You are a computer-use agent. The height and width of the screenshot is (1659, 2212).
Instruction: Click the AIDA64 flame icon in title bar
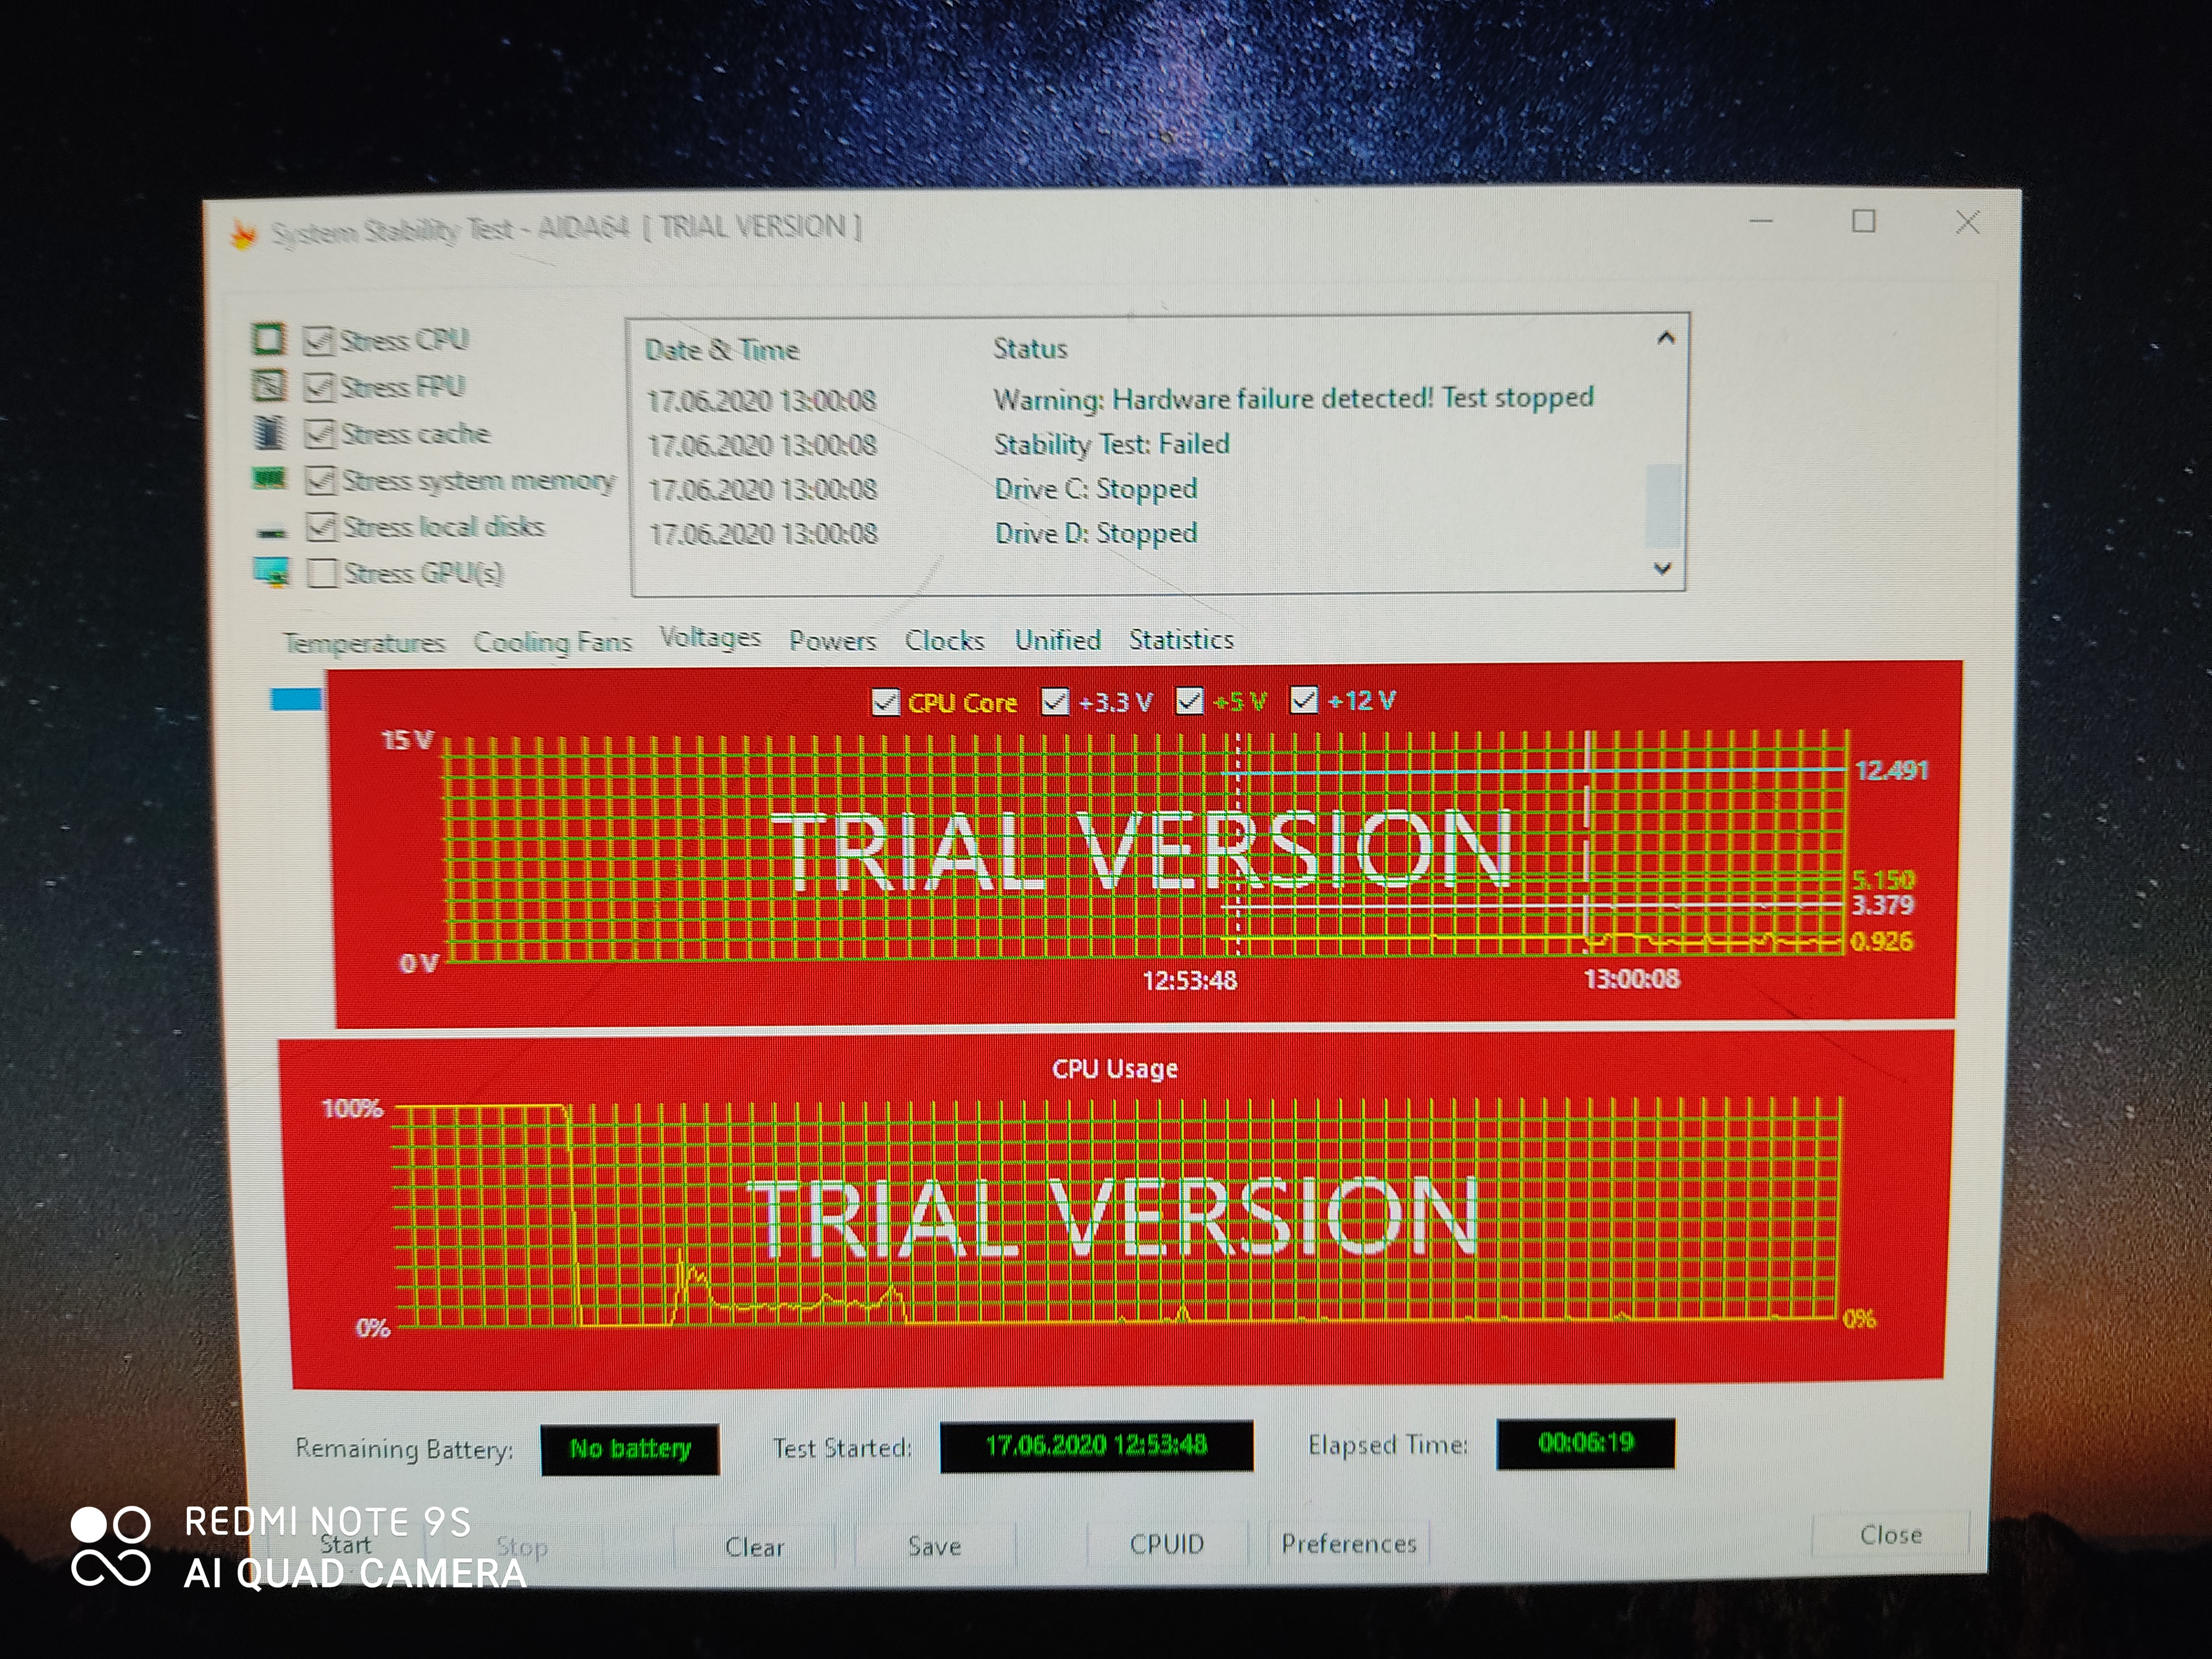click(243, 234)
